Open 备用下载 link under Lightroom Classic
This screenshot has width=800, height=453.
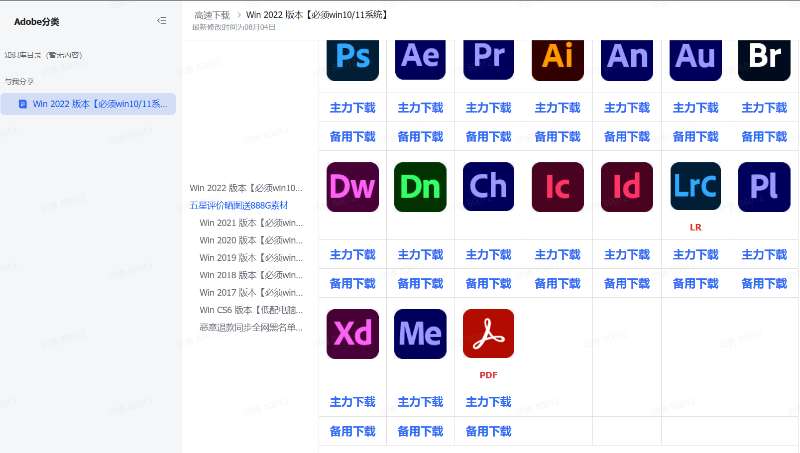(x=695, y=284)
